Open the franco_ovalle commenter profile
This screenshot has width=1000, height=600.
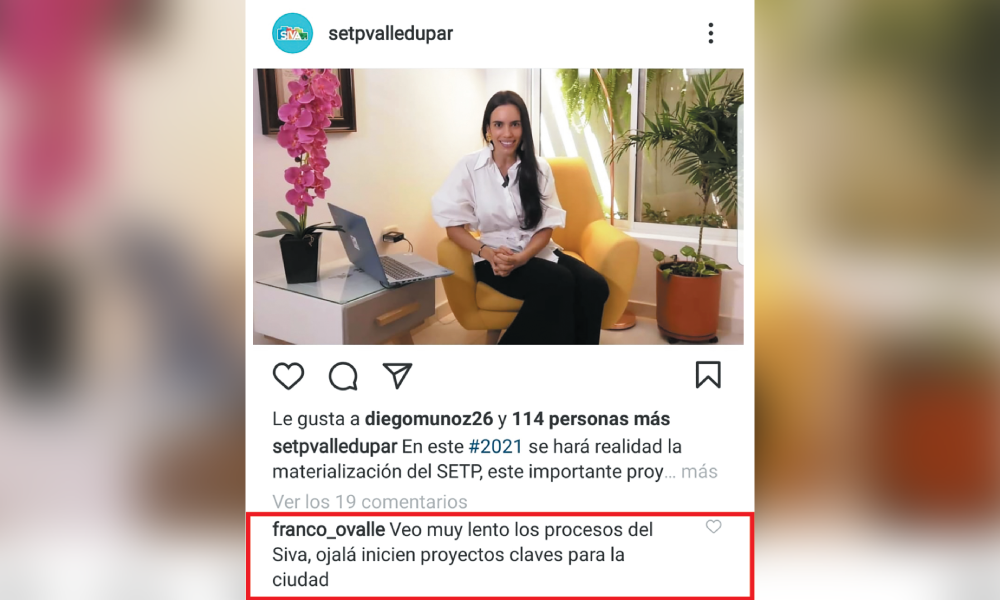tap(328, 530)
